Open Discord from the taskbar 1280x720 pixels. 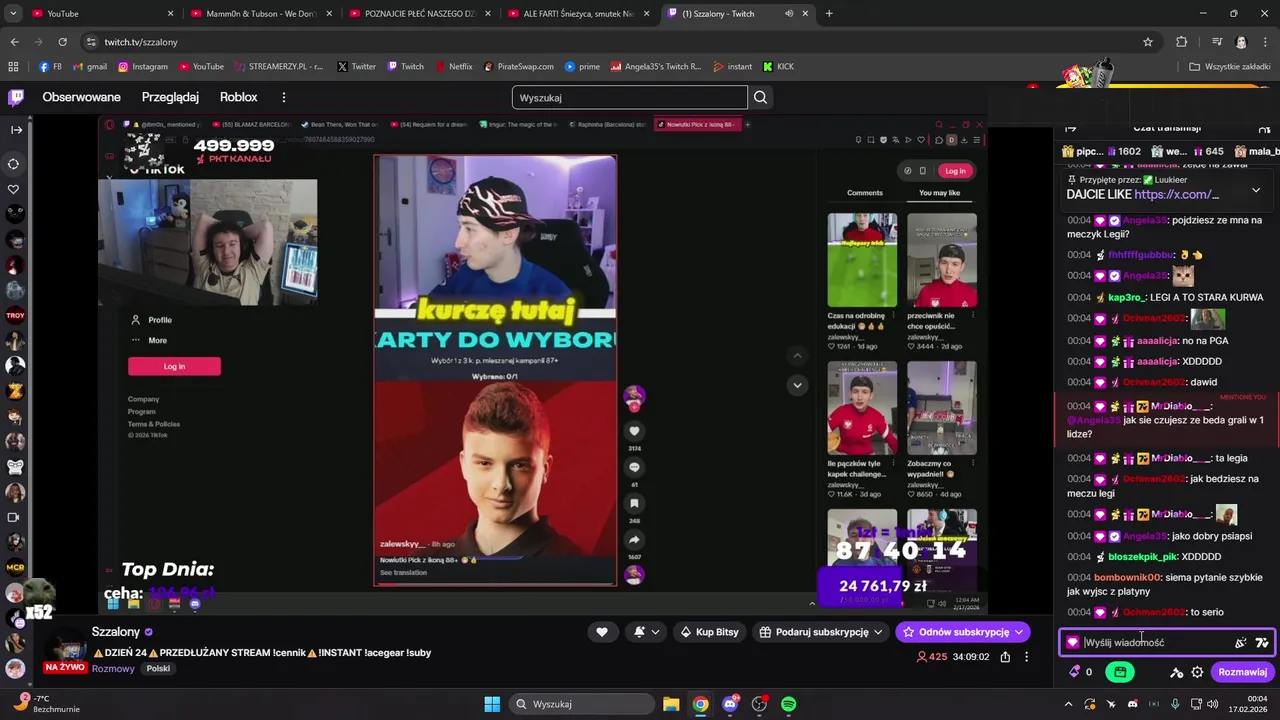pos(730,704)
